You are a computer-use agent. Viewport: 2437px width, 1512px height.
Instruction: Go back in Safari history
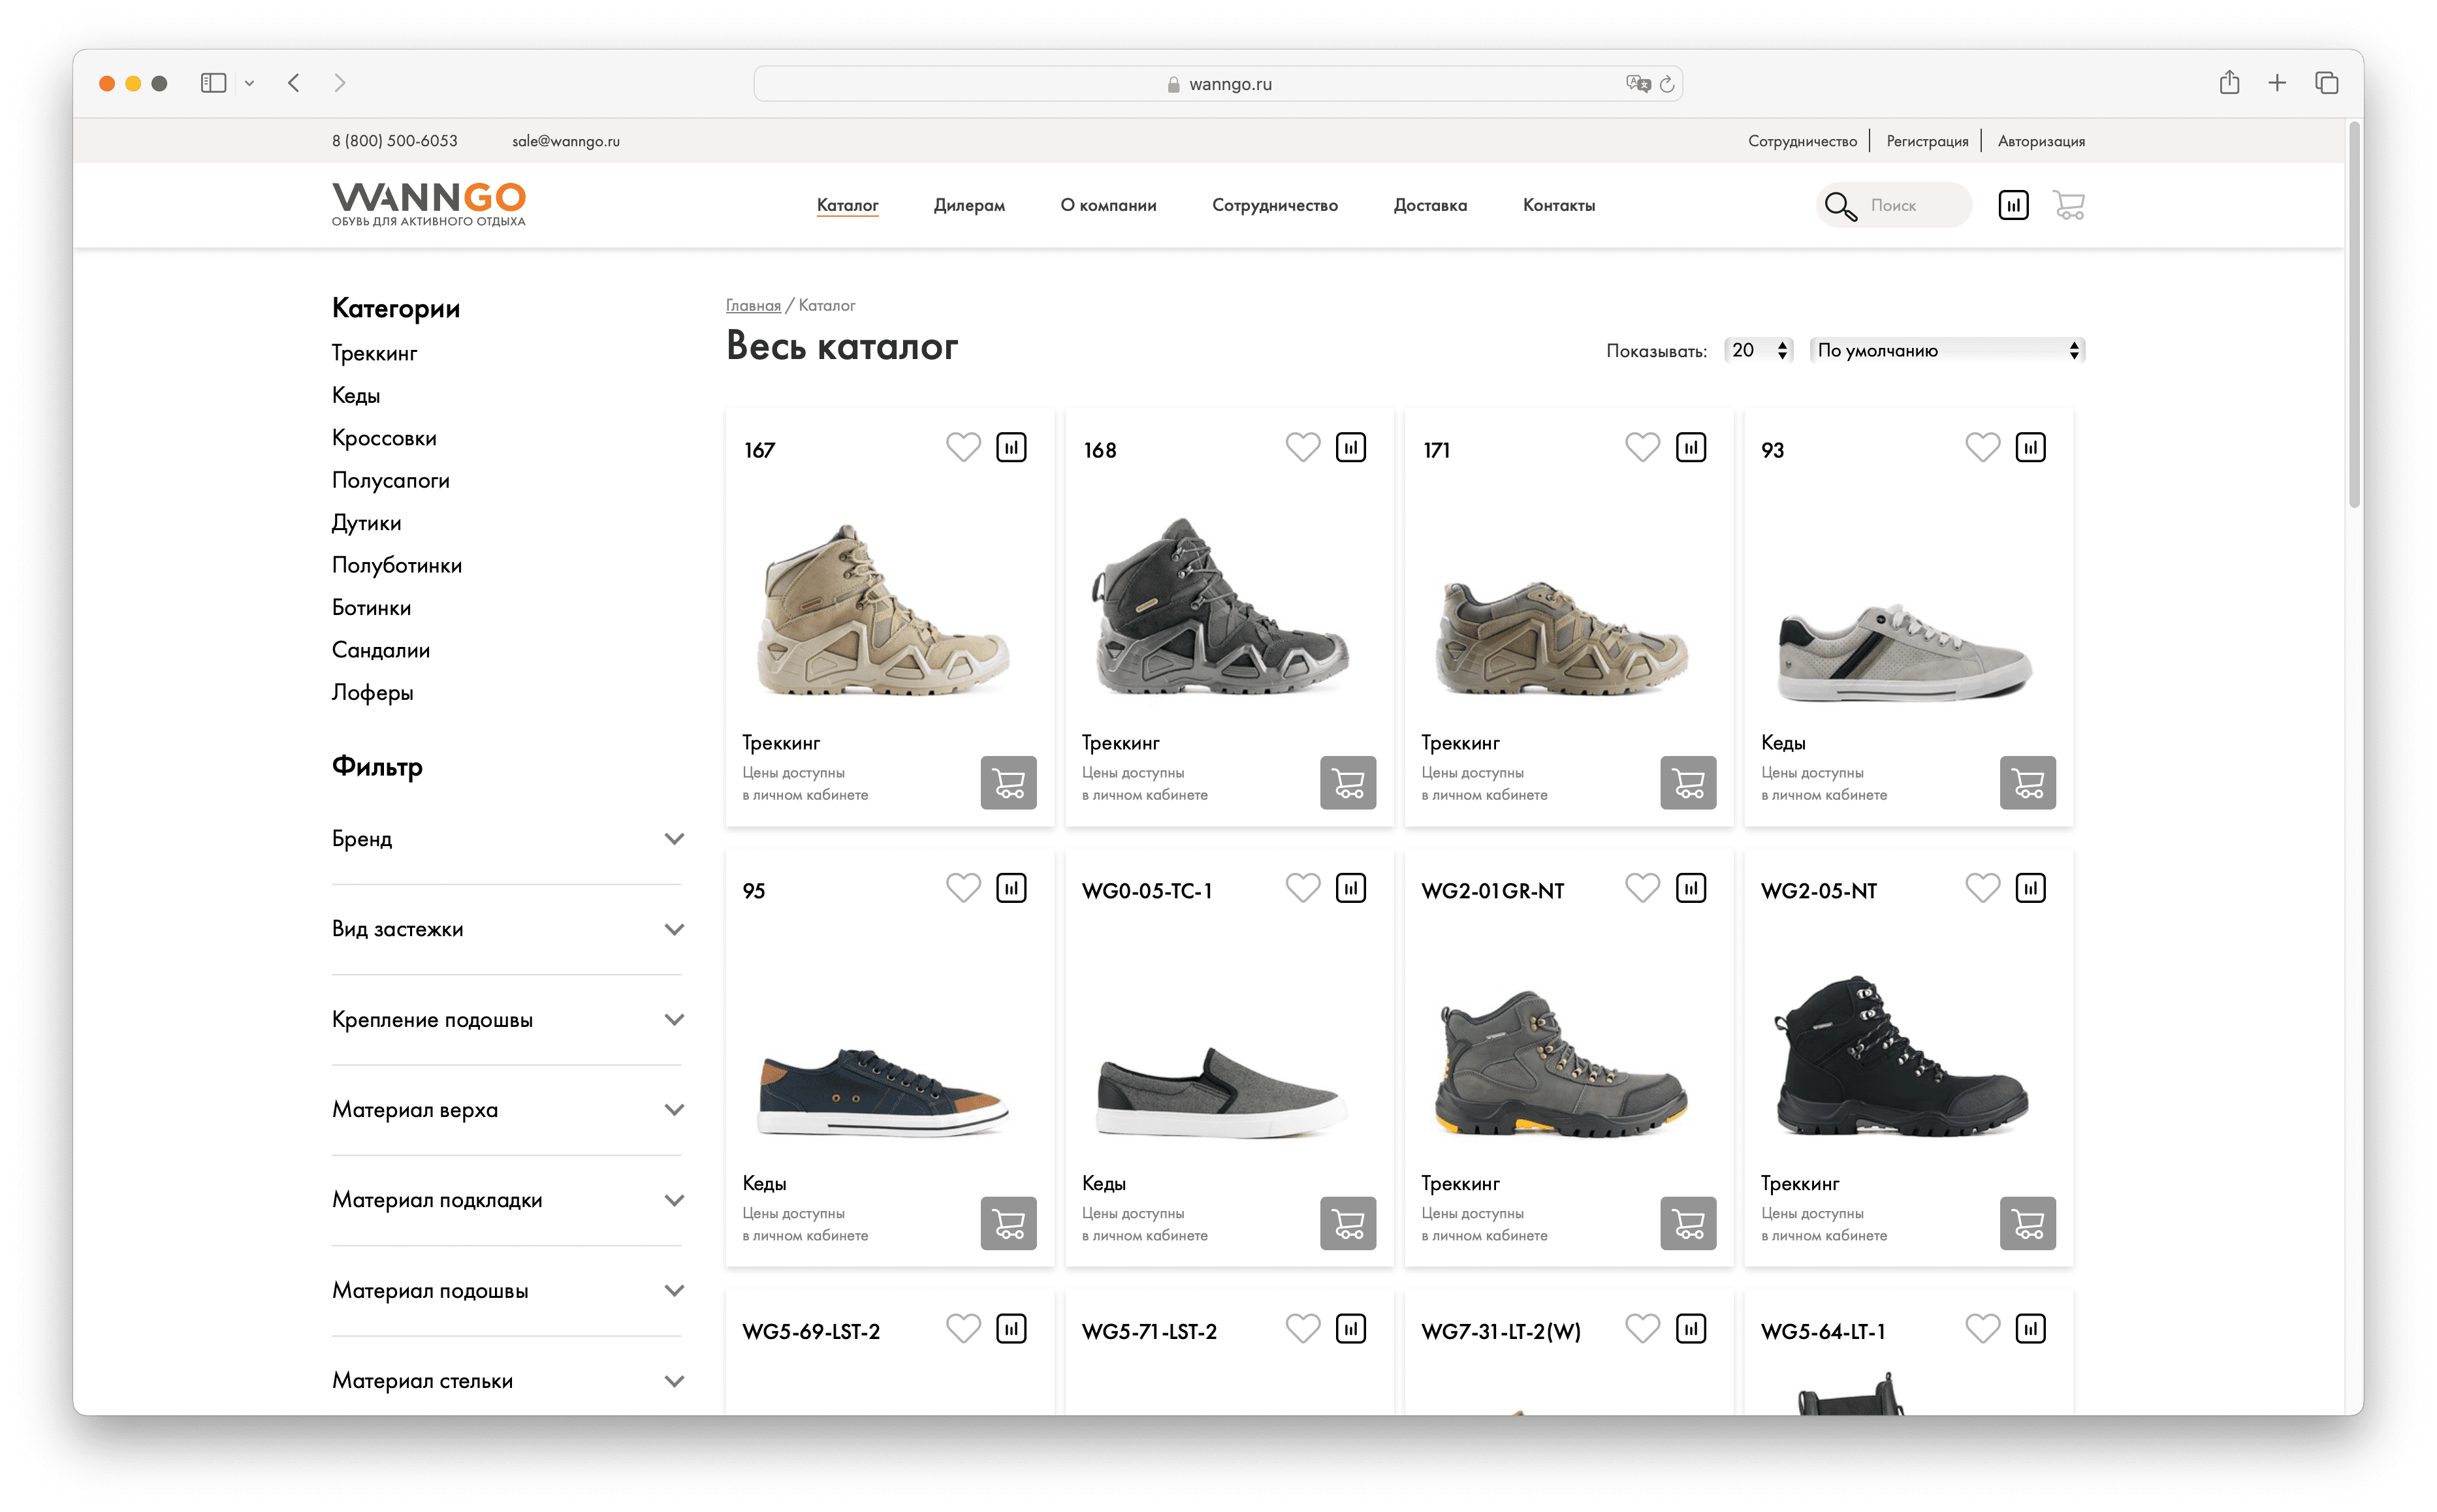tap(293, 83)
